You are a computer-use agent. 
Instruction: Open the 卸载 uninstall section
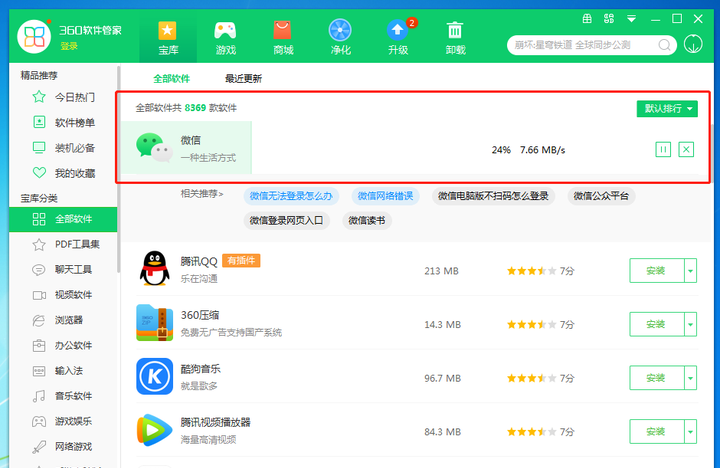tap(455, 38)
